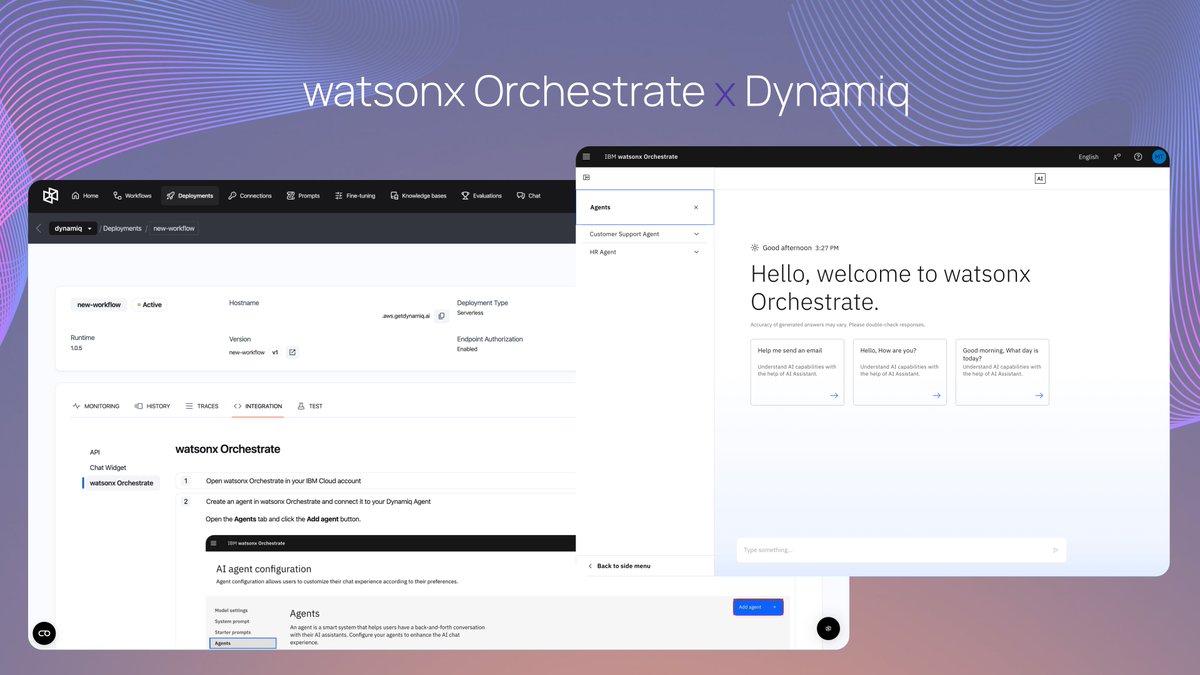Switch to the Traces tab
The height and width of the screenshot is (675, 1200).
[x=202, y=406]
